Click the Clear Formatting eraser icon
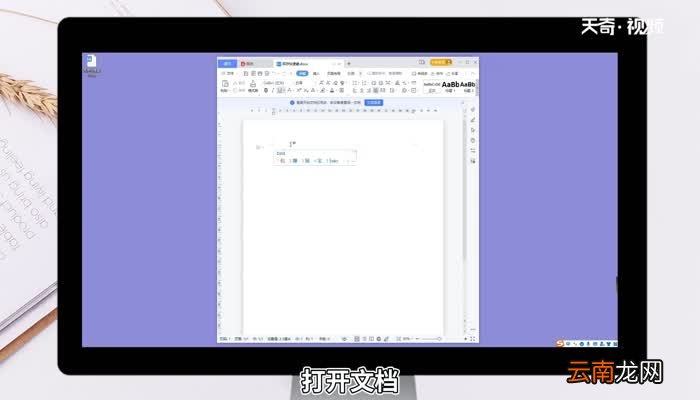700x400 pixels. (335, 83)
